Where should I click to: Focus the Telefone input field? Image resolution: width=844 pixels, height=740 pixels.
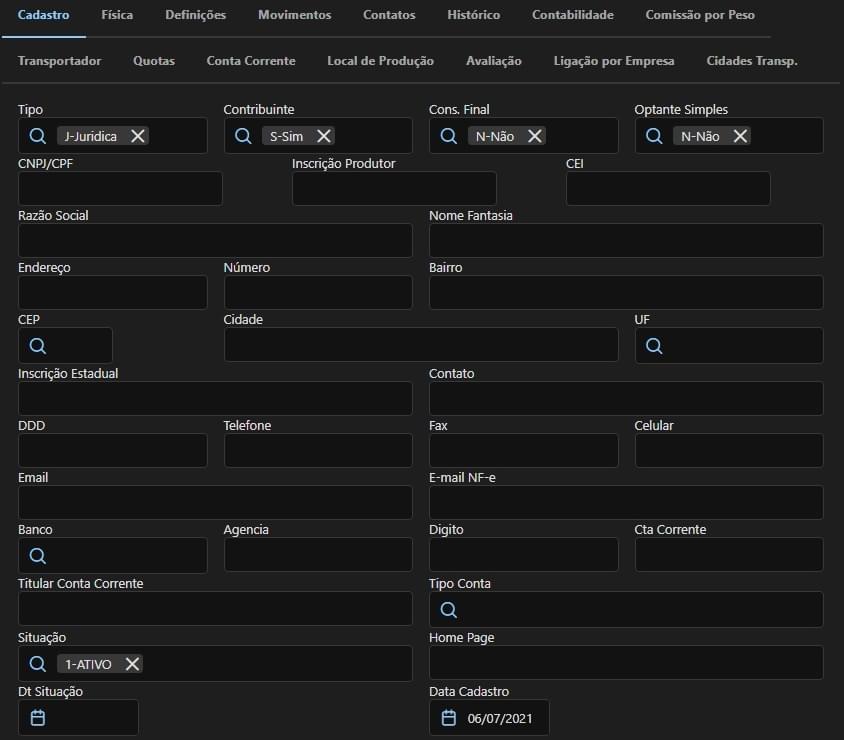coord(318,450)
